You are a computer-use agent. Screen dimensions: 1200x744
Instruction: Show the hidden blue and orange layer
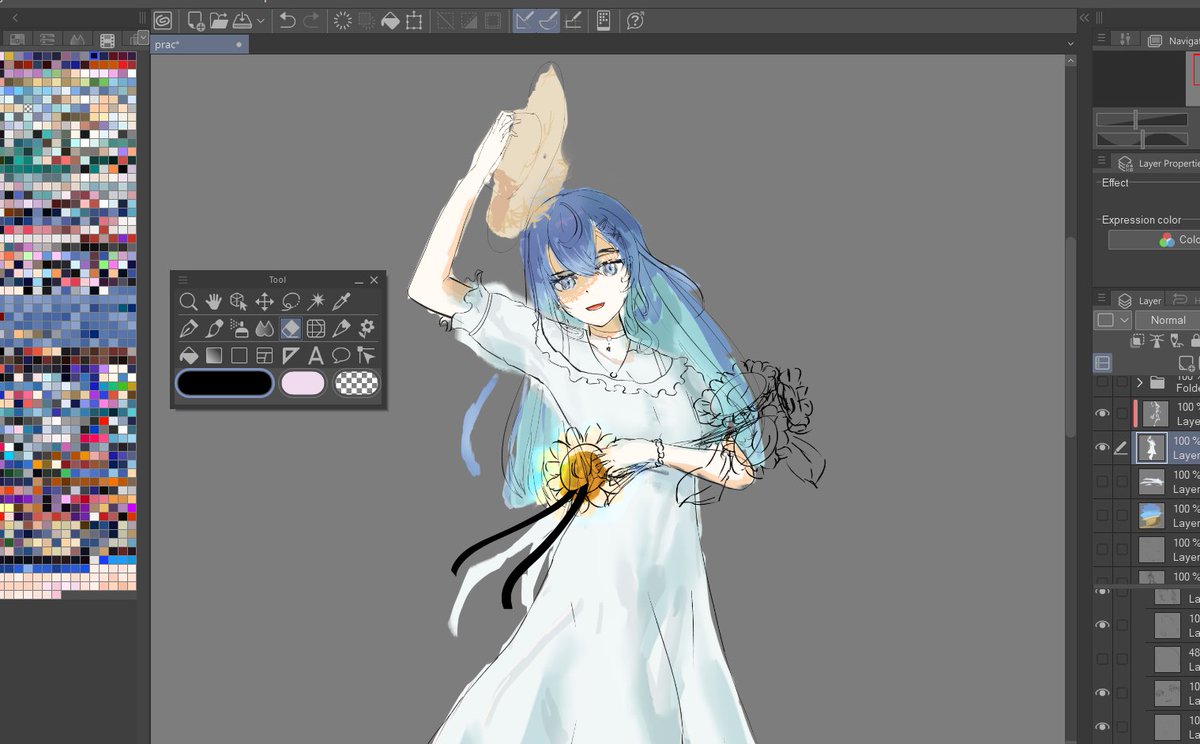coord(1102,516)
